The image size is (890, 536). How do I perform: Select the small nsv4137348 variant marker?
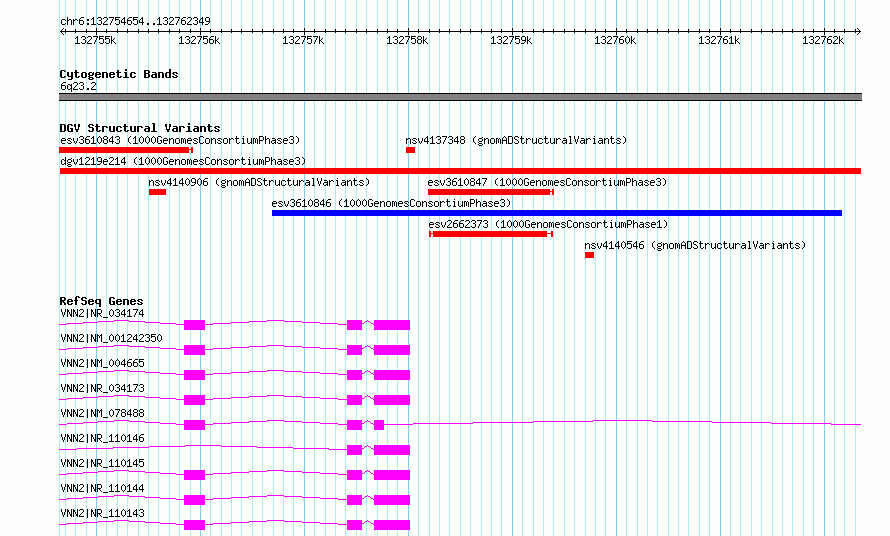(x=410, y=150)
